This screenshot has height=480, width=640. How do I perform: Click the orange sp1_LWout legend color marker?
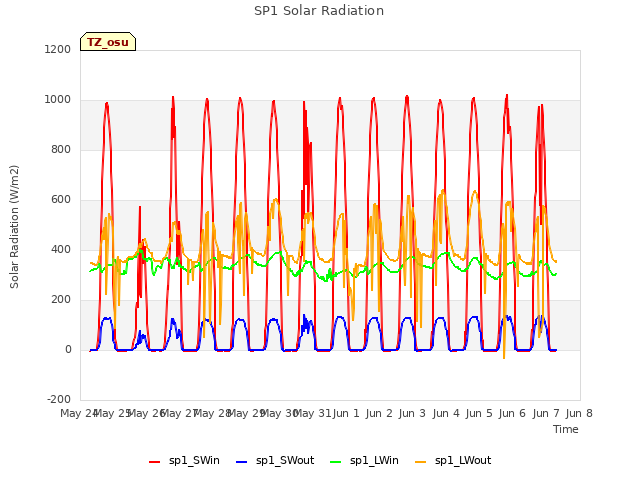point(420,462)
